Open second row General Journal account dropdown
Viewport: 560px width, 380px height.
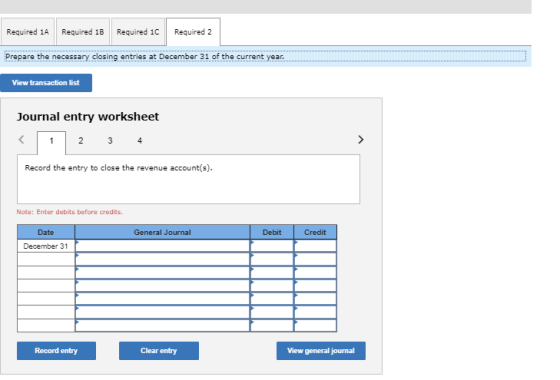pyautogui.click(x=162, y=259)
